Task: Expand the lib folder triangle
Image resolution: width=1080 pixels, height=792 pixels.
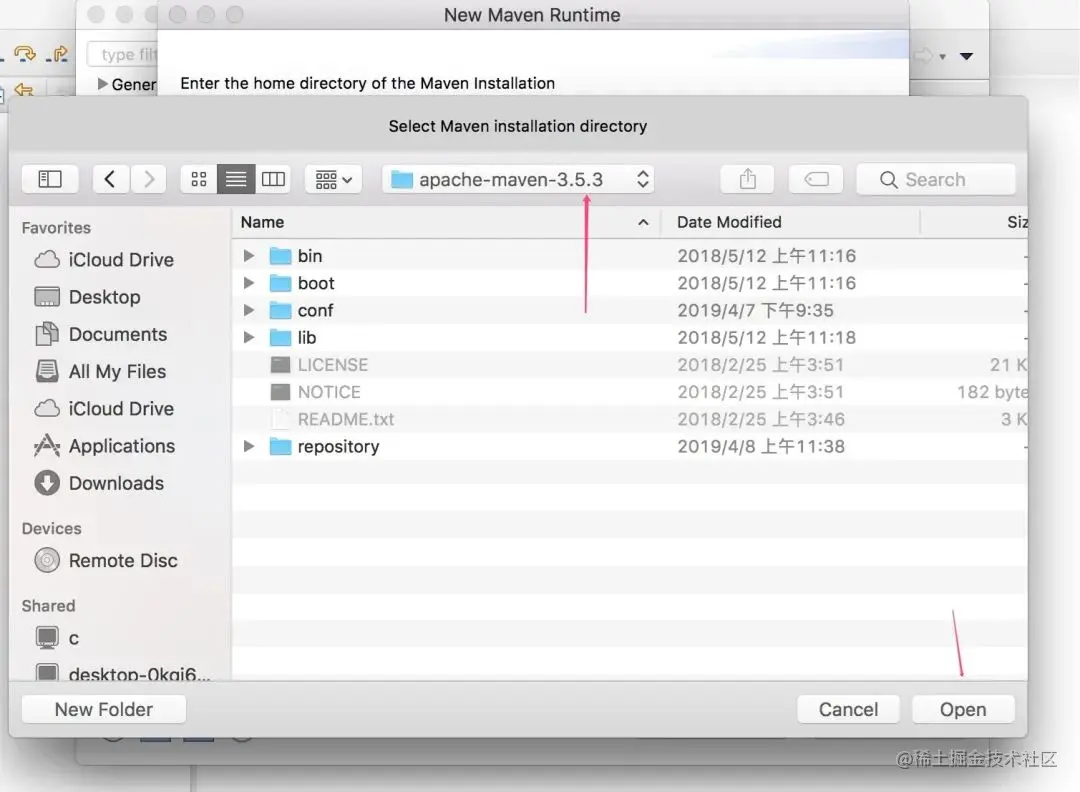Action: coord(249,337)
